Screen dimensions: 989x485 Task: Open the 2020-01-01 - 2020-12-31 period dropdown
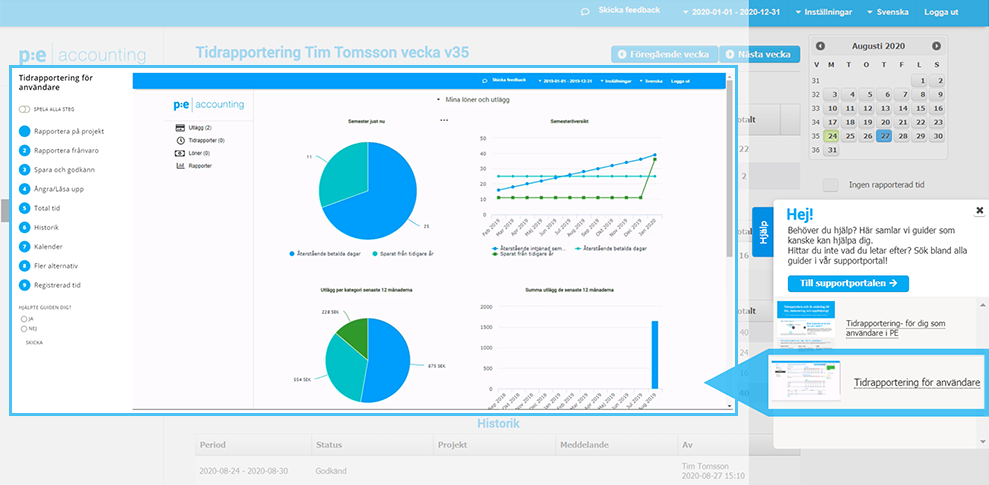point(734,12)
